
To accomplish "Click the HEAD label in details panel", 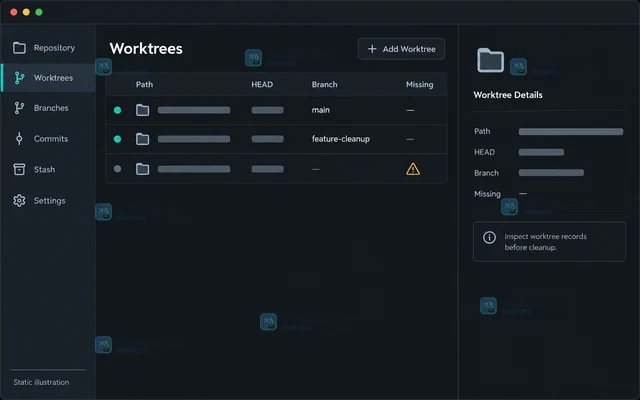I will [x=484, y=152].
